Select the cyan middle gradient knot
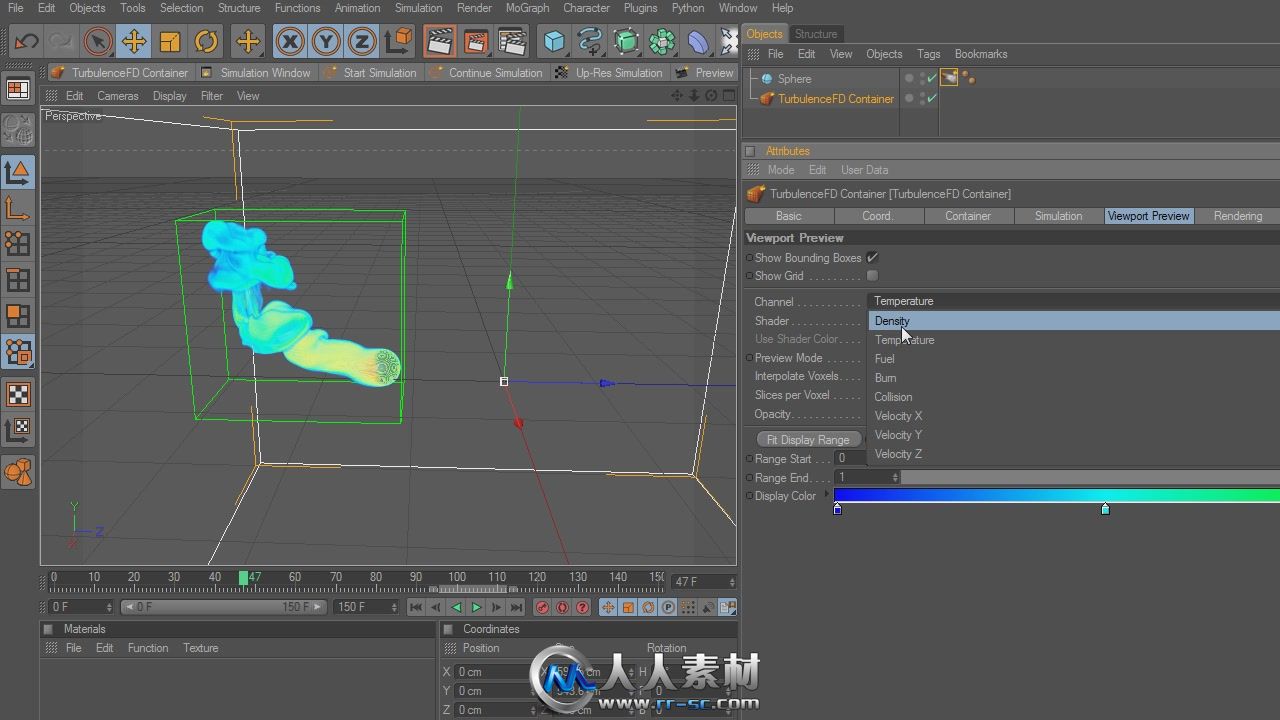 point(1105,509)
